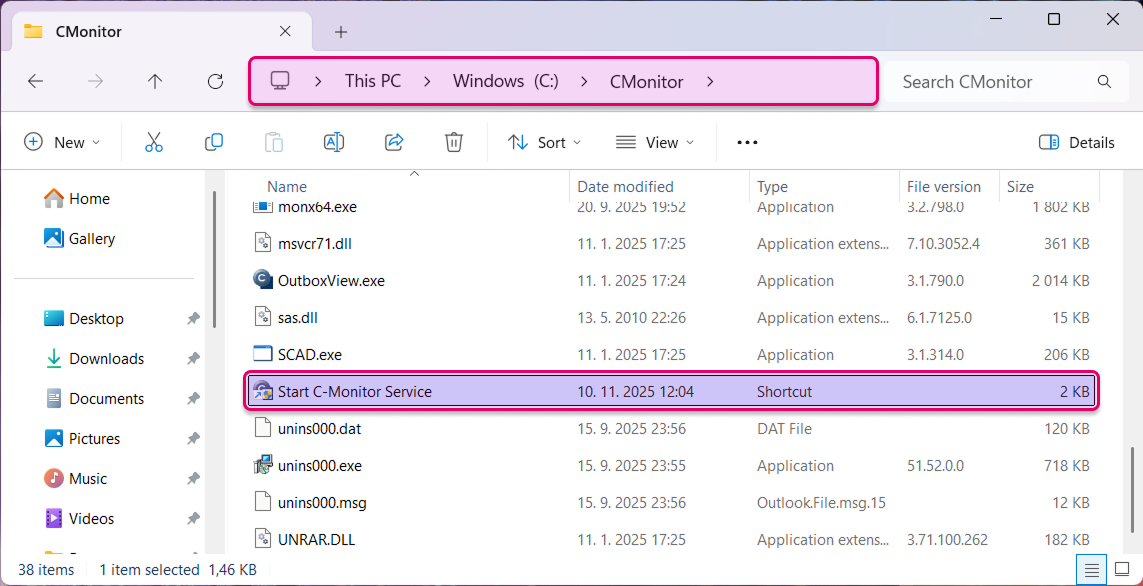This screenshot has width=1143, height=586.
Task: Click the Rename icon in toolbar
Action: (334, 142)
